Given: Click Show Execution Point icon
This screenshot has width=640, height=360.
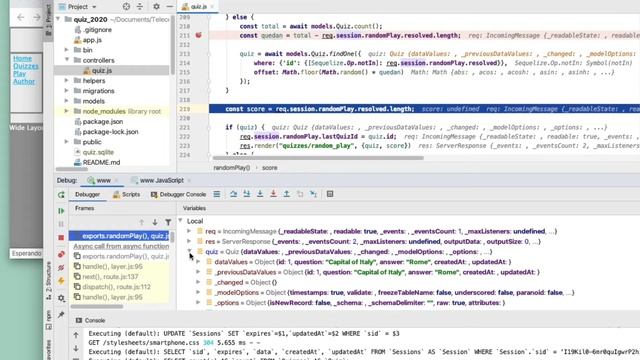Looking at the screenshot, I should pyautogui.click(x=217, y=194).
